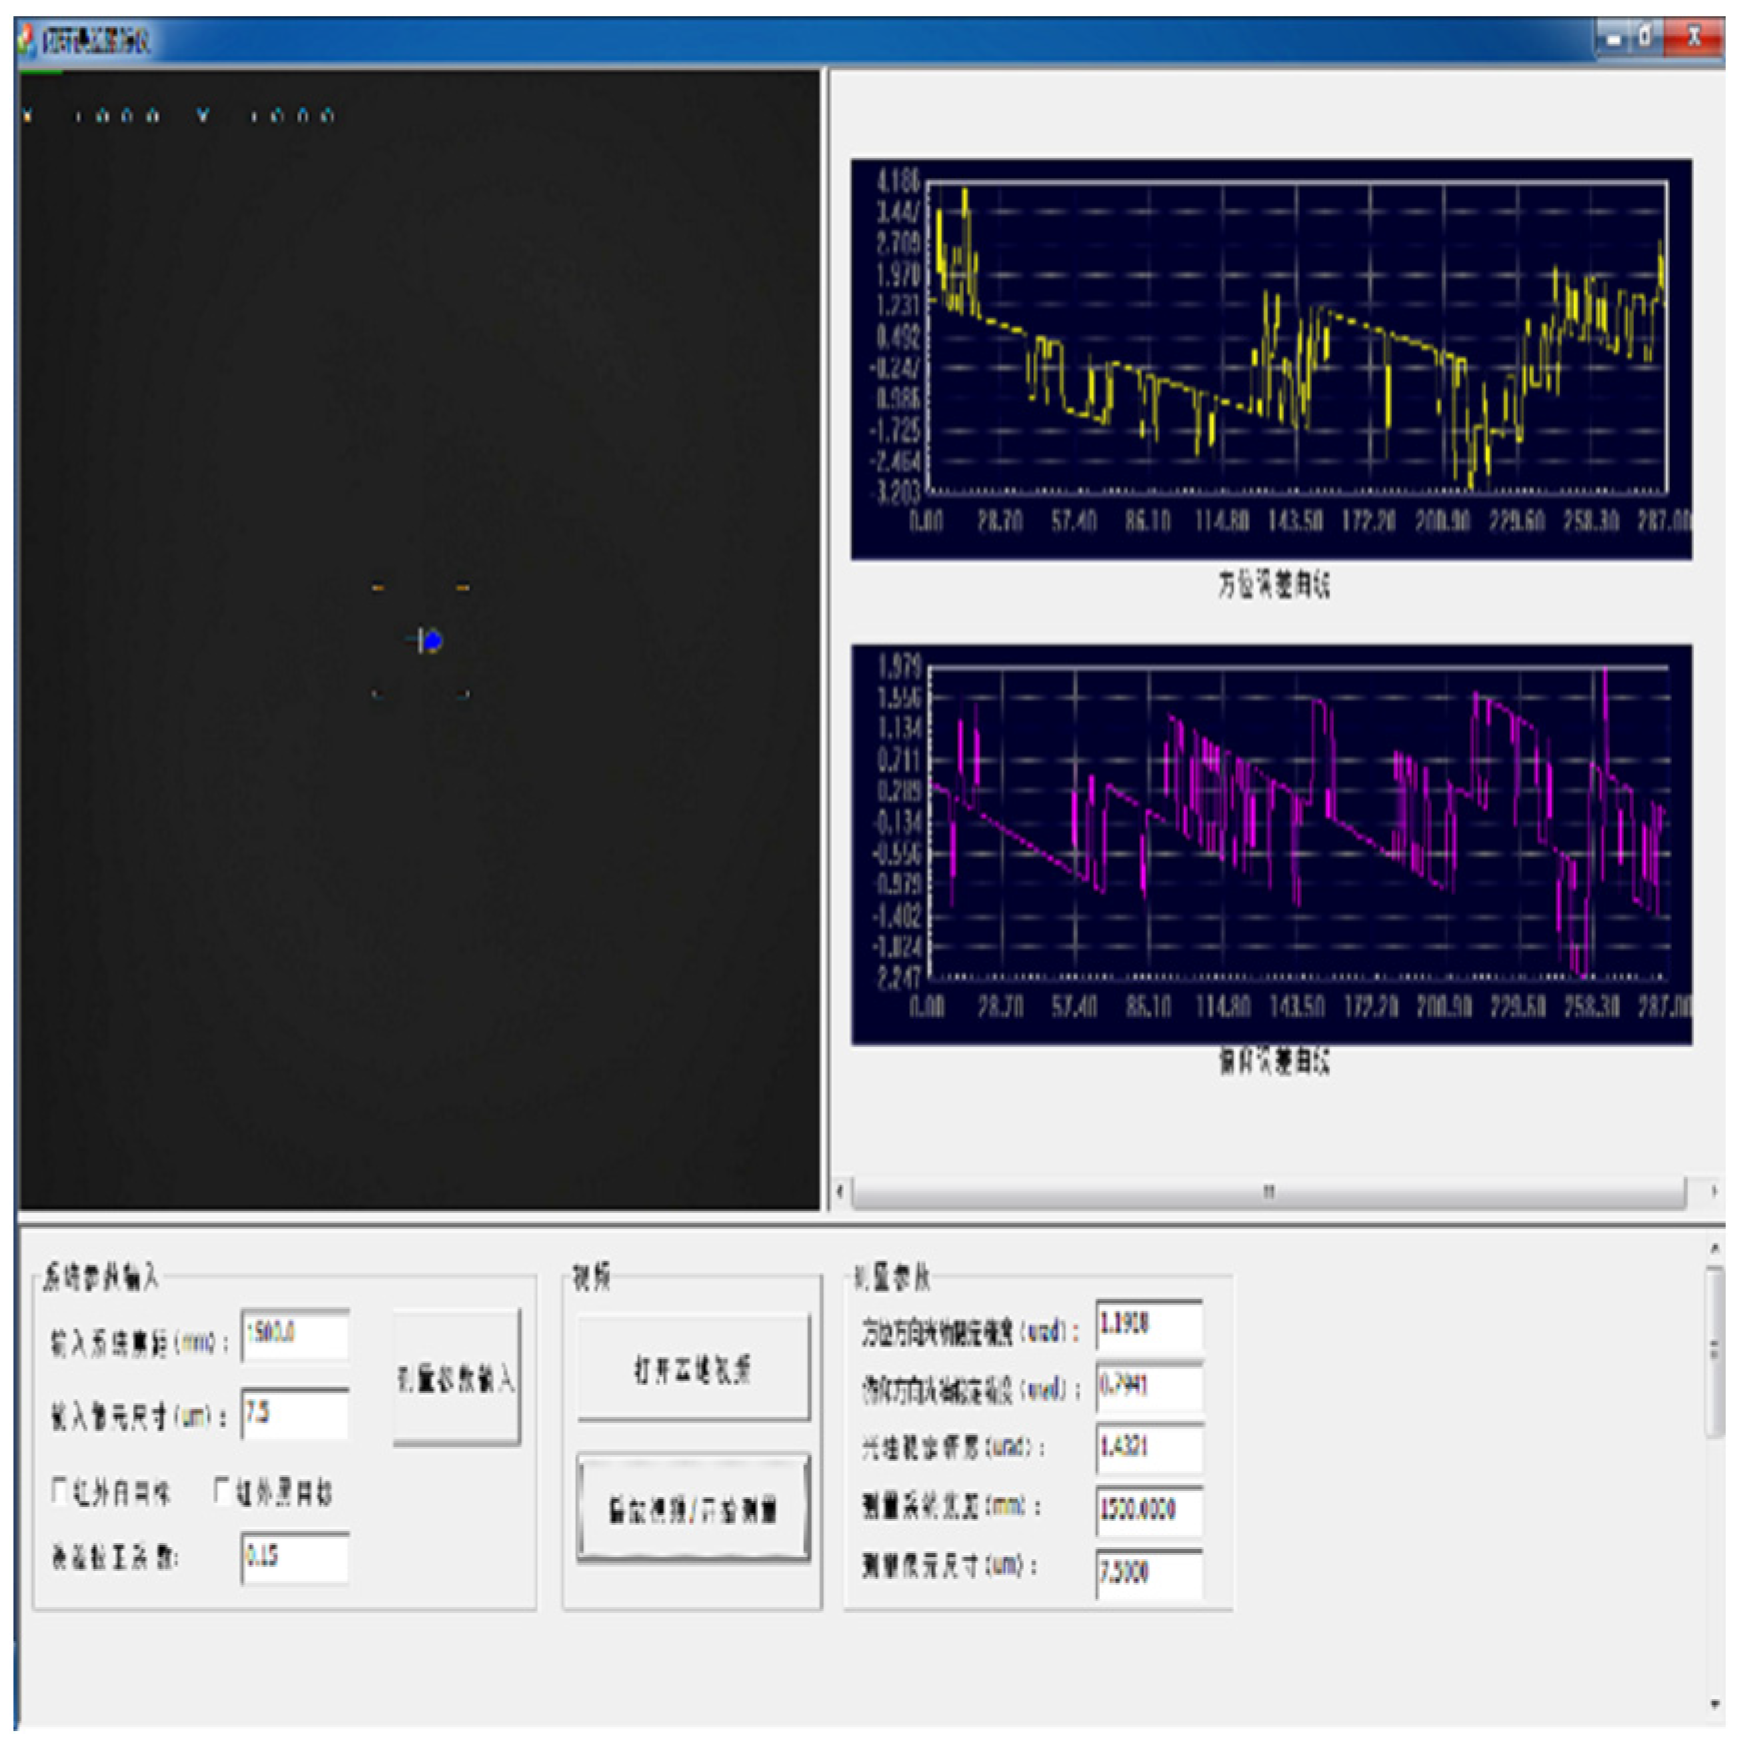Minimize the measurement software window
The width and height of the screenshot is (1742, 1750).
(x=1613, y=39)
